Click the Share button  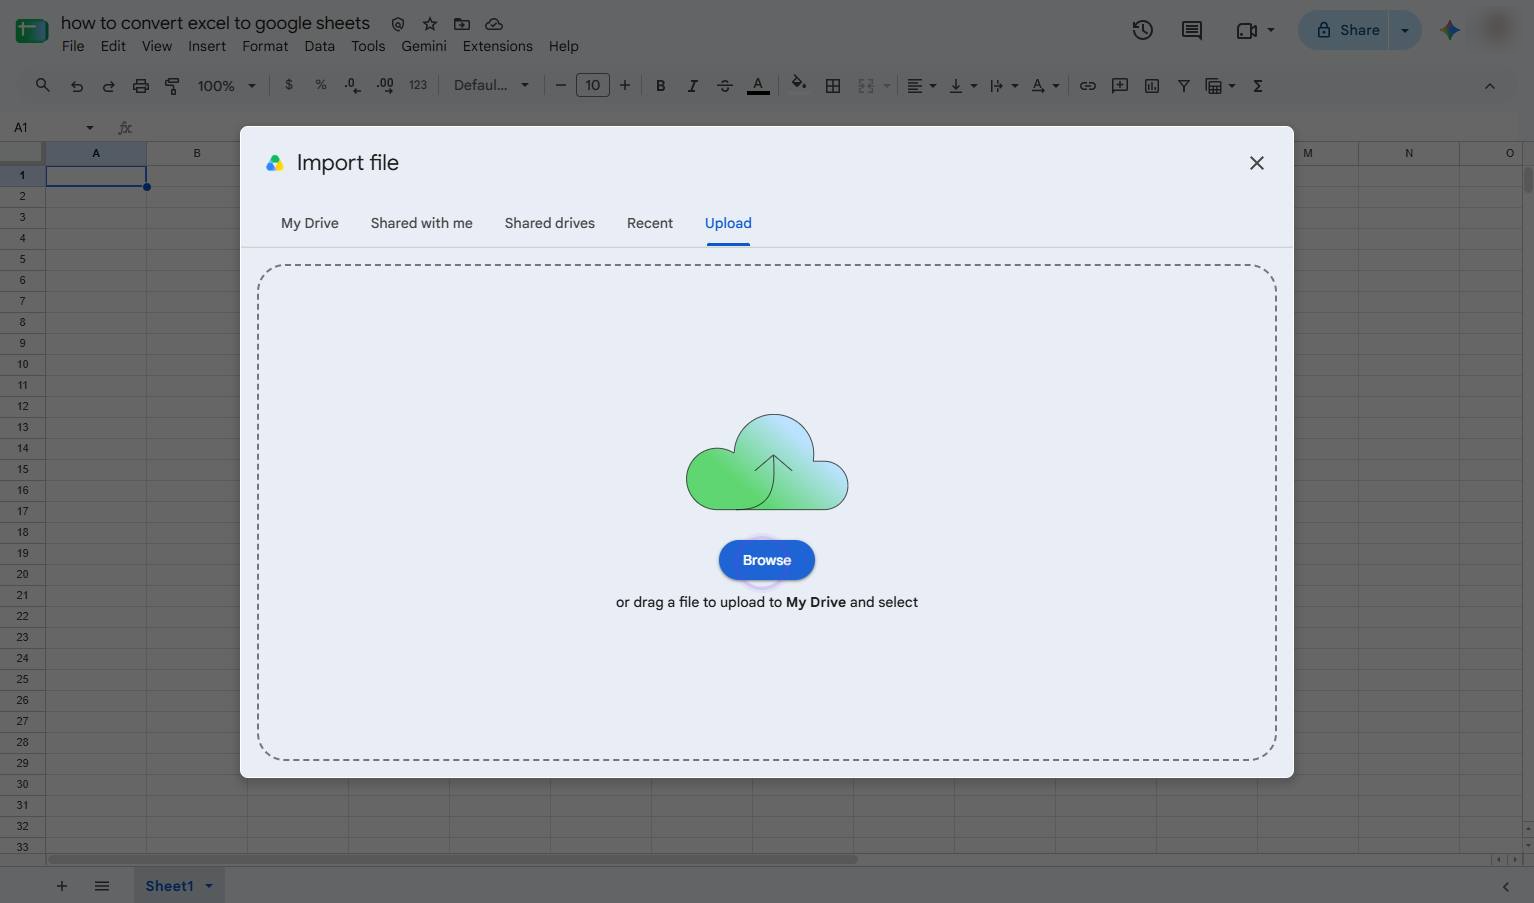click(1347, 30)
